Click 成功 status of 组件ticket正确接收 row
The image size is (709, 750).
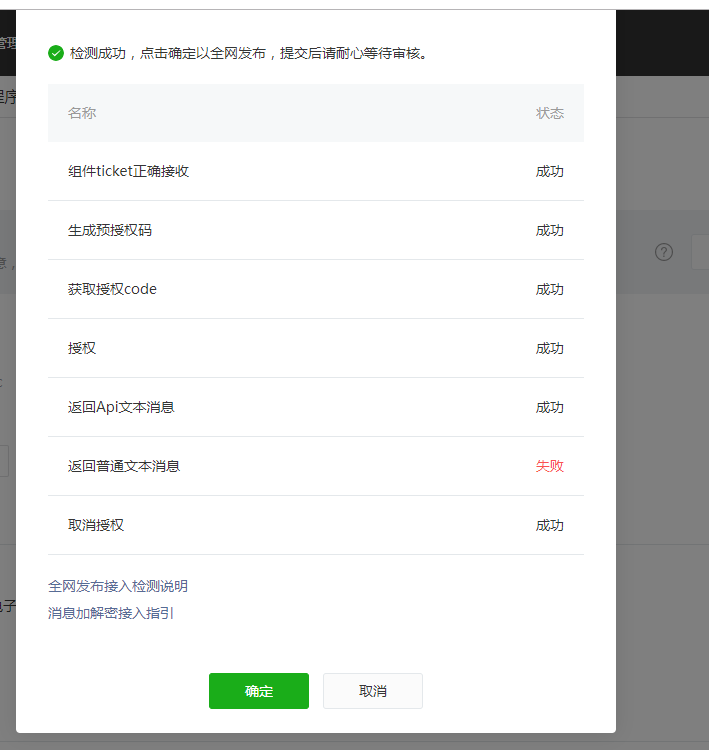(x=549, y=171)
